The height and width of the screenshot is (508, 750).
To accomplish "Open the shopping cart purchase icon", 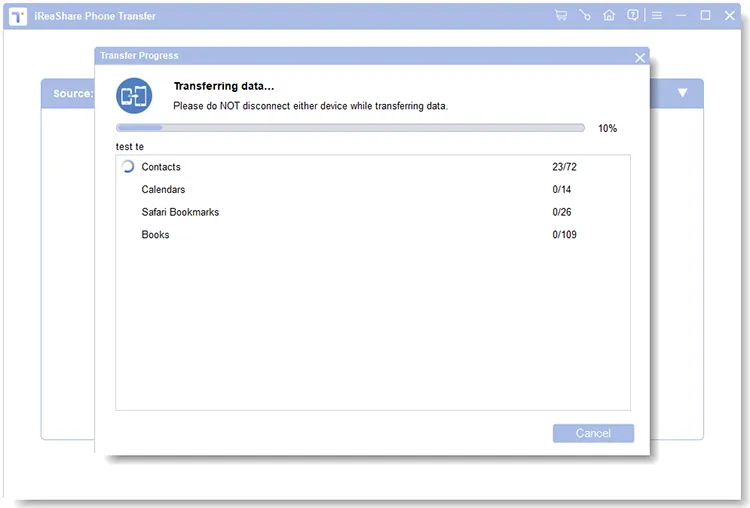I will pos(561,15).
